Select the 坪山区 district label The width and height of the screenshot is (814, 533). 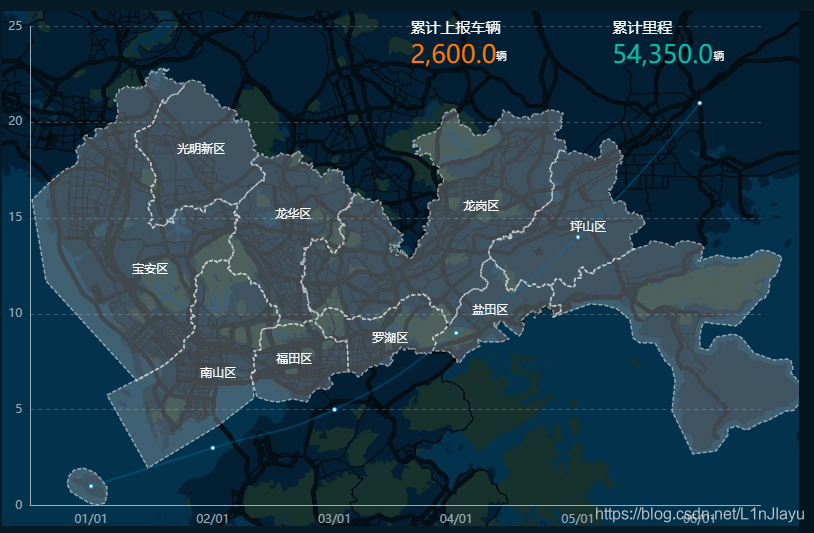click(x=588, y=227)
